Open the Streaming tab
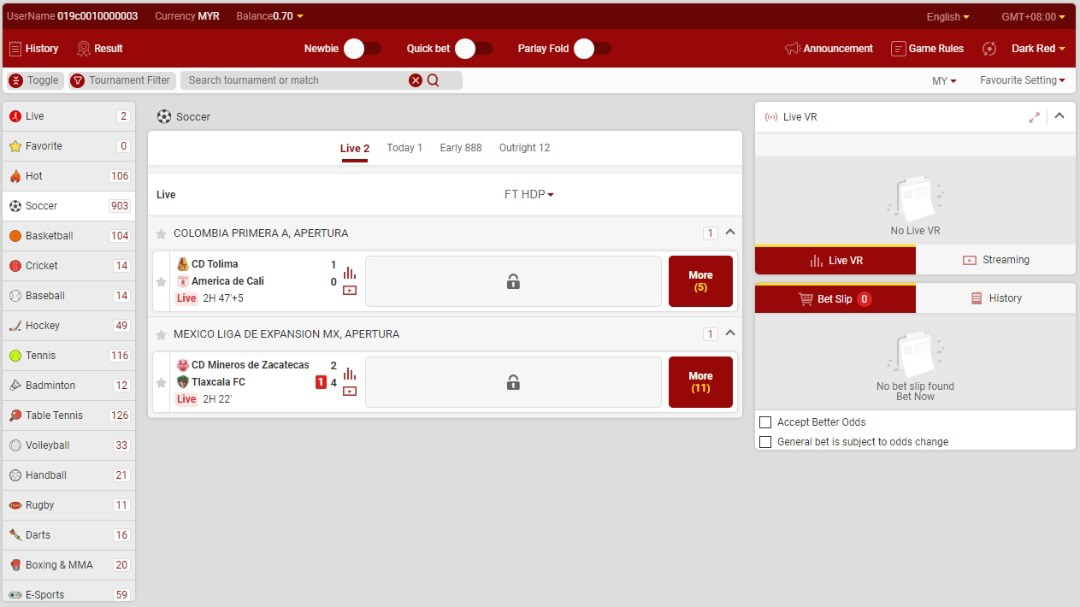 (995, 260)
